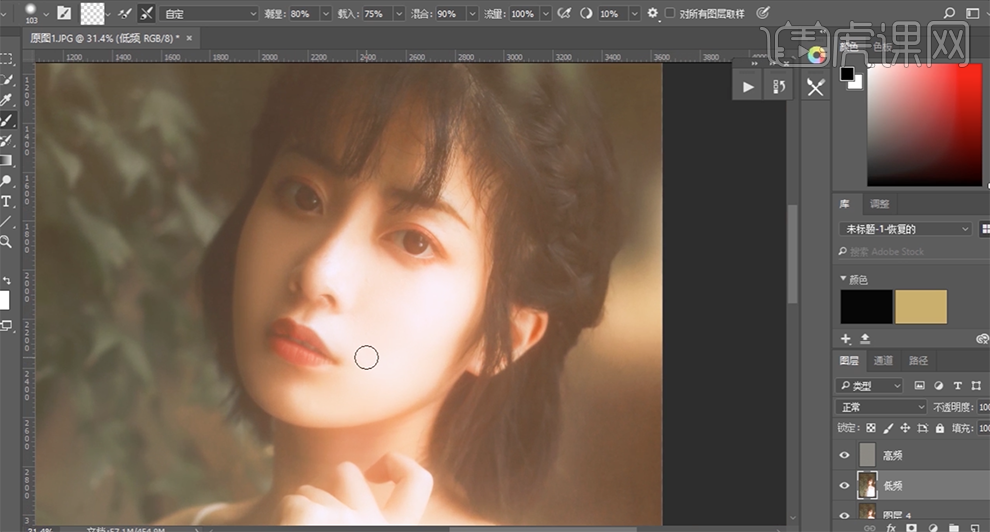Switch to the 通道 tab
Image resolution: width=990 pixels, height=532 pixels.
point(883,361)
